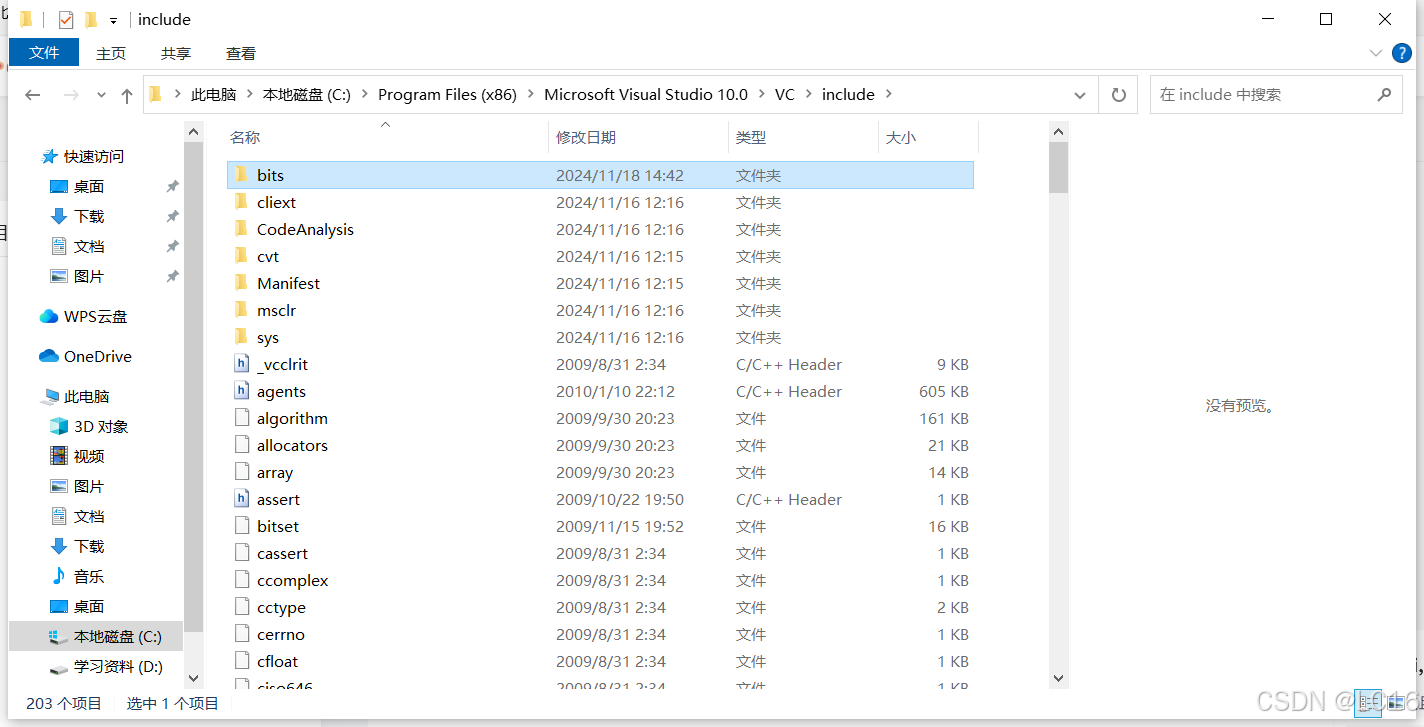Open the 文件 menu
Image resolution: width=1424 pixels, height=727 pixels.
click(43, 52)
